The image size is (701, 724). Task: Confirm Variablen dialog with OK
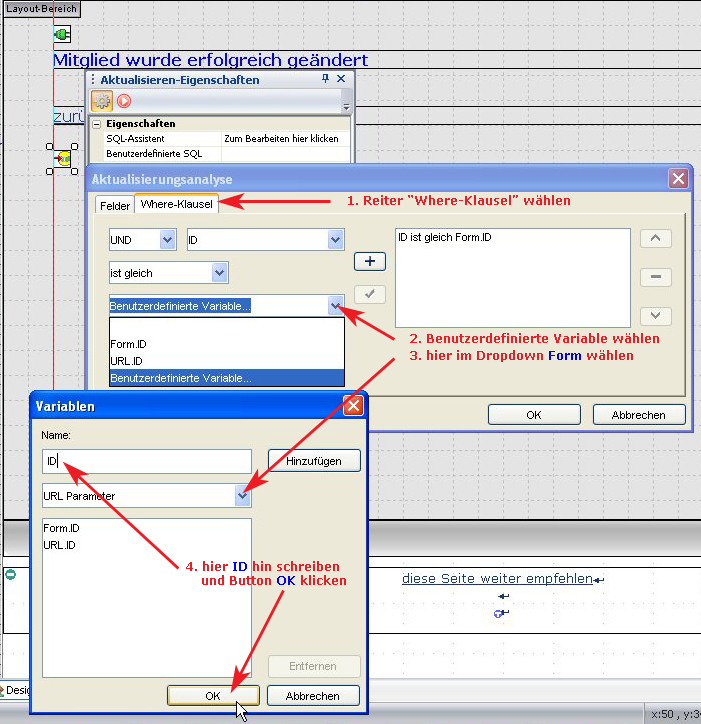pyautogui.click(x=213, y=695)
